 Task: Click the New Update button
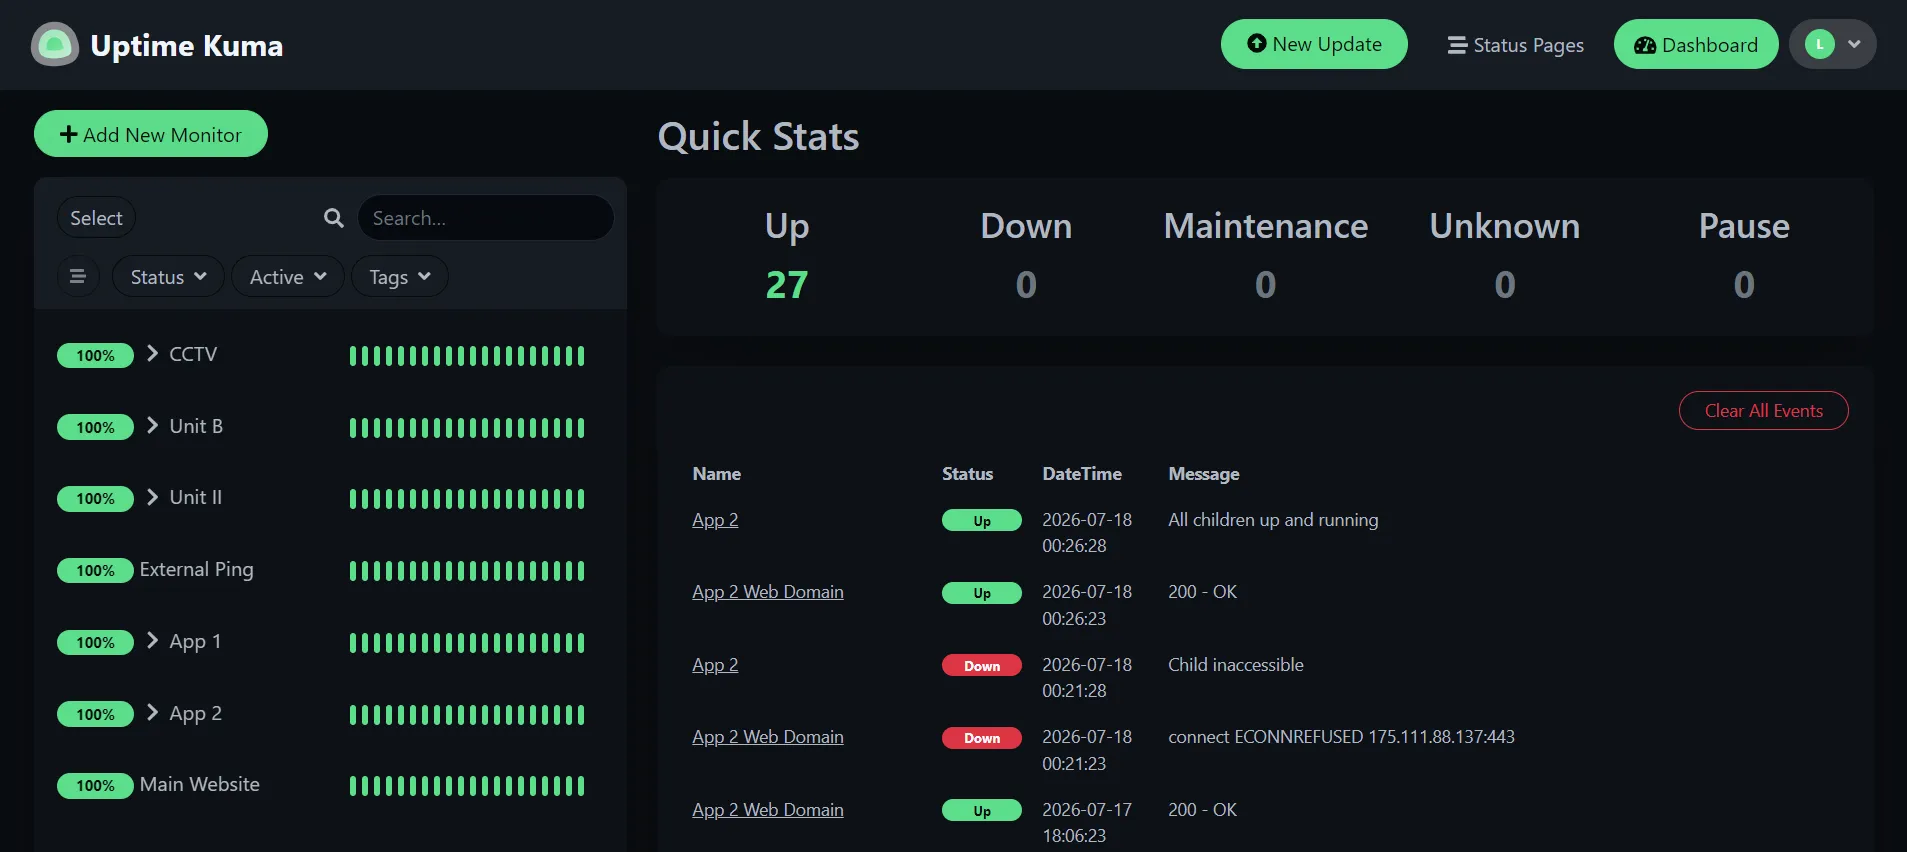[1314, 44]
